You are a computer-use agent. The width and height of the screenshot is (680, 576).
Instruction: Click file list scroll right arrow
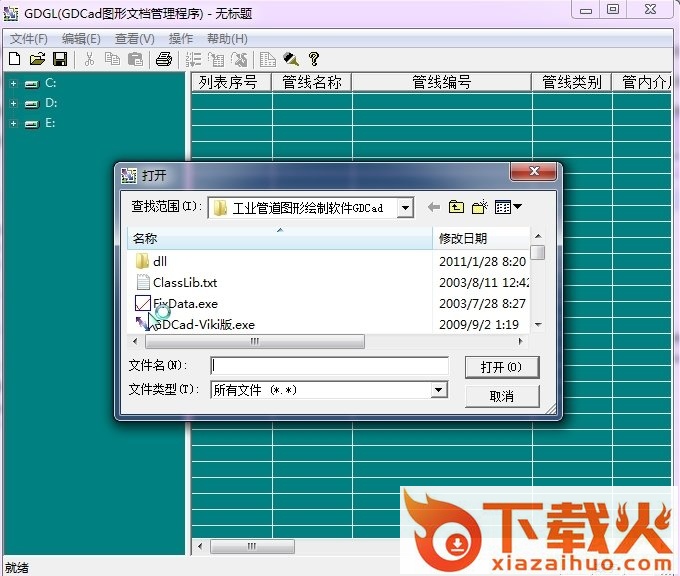coord(520,341)
